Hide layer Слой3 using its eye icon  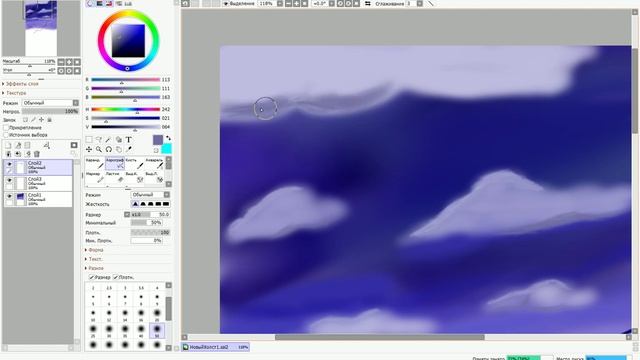click(x=9, y=180)
